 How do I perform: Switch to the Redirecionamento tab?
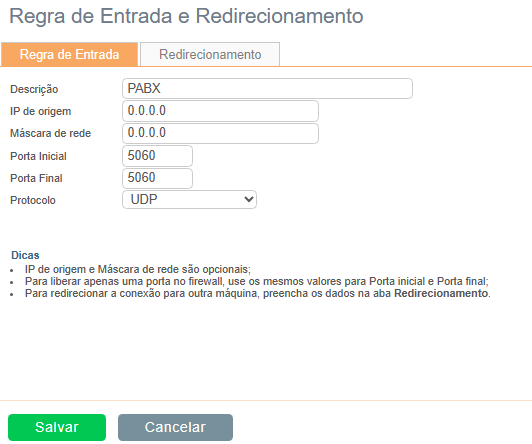click(210, 54)
